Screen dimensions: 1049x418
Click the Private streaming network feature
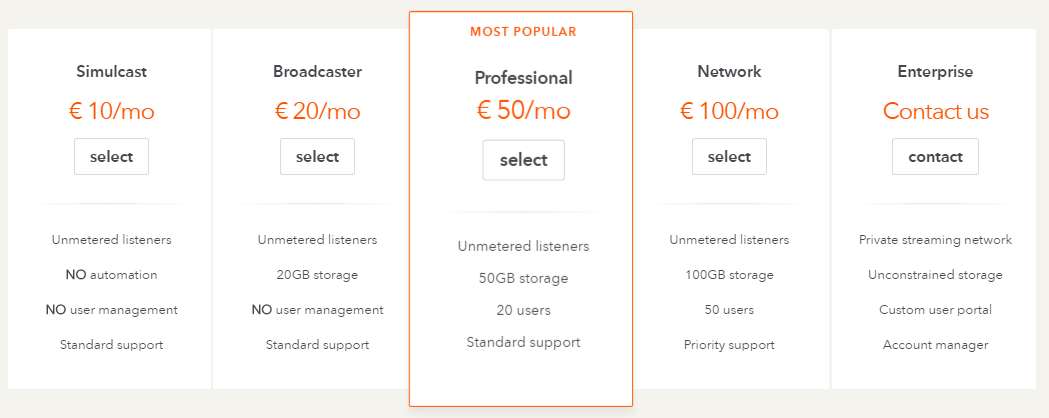pos(935,239)
